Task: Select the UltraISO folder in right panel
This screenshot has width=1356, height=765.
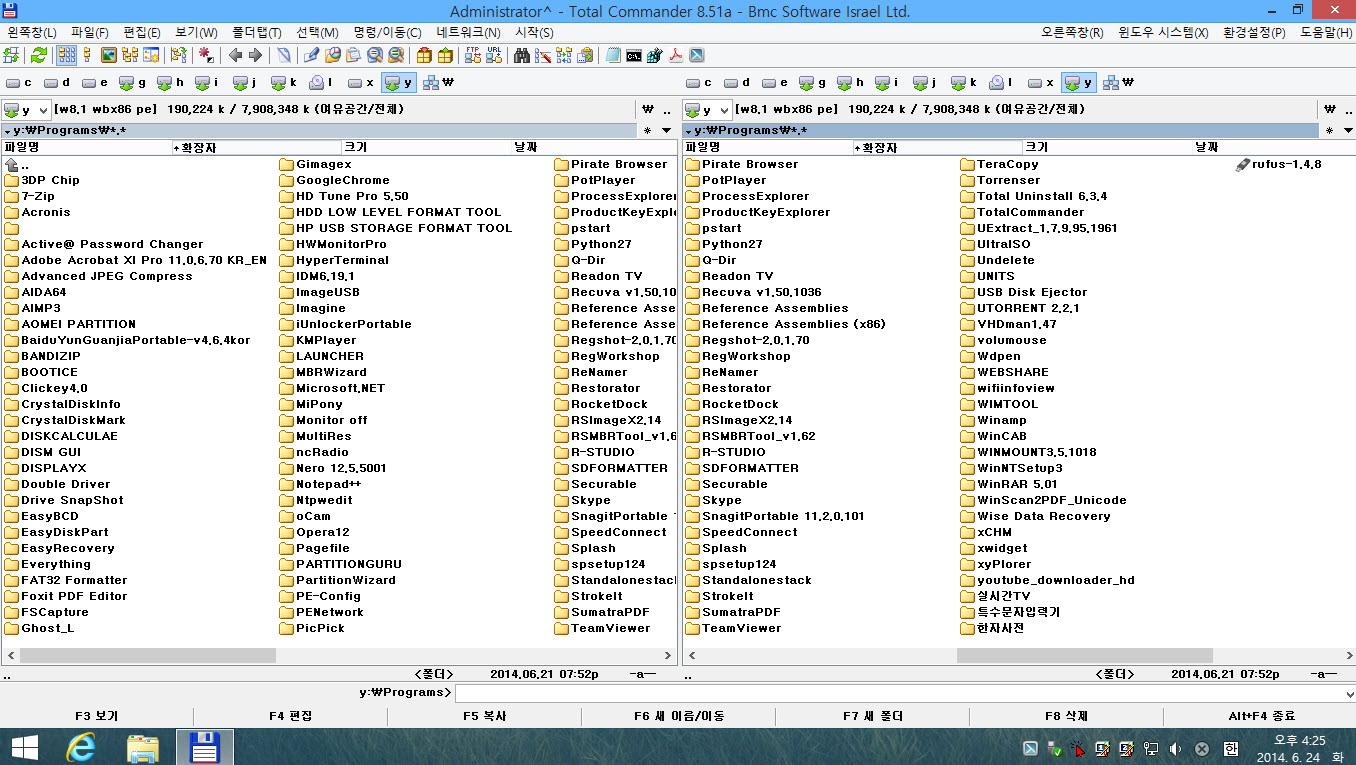Action: click(994, 244)
